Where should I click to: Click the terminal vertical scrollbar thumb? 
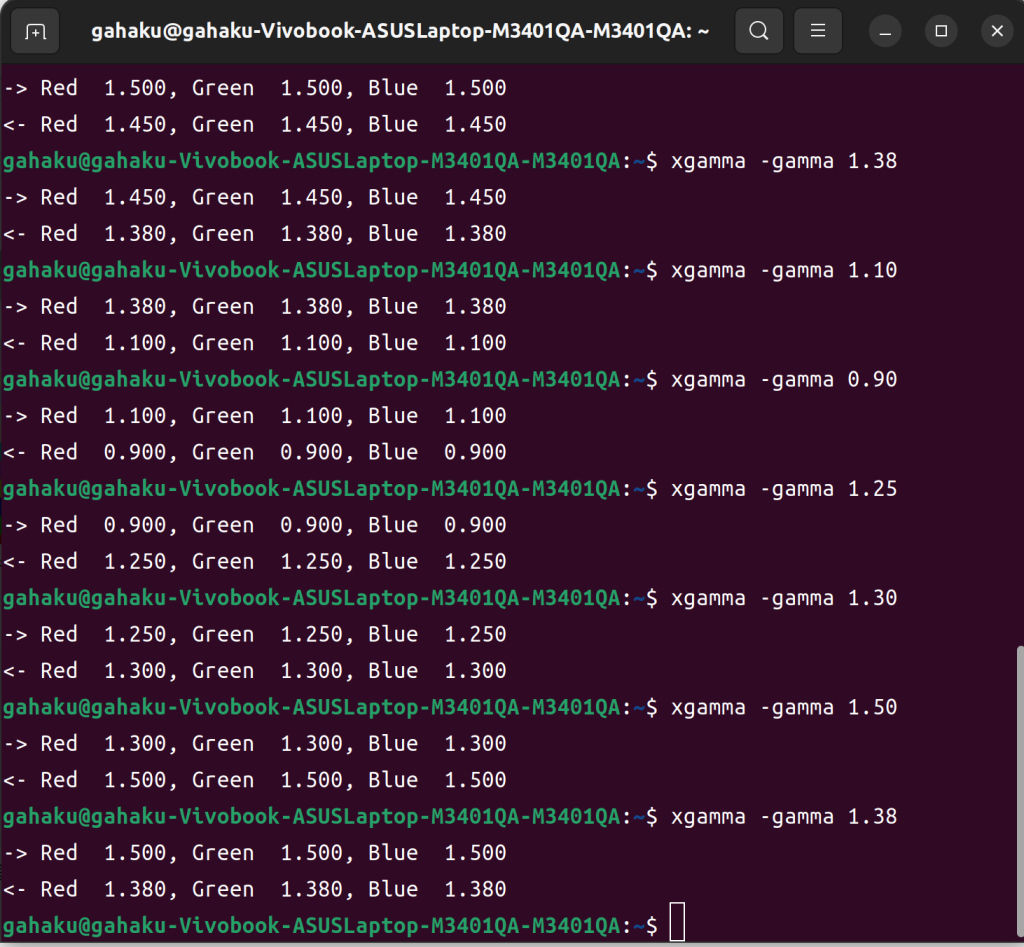click(1020, 792)
